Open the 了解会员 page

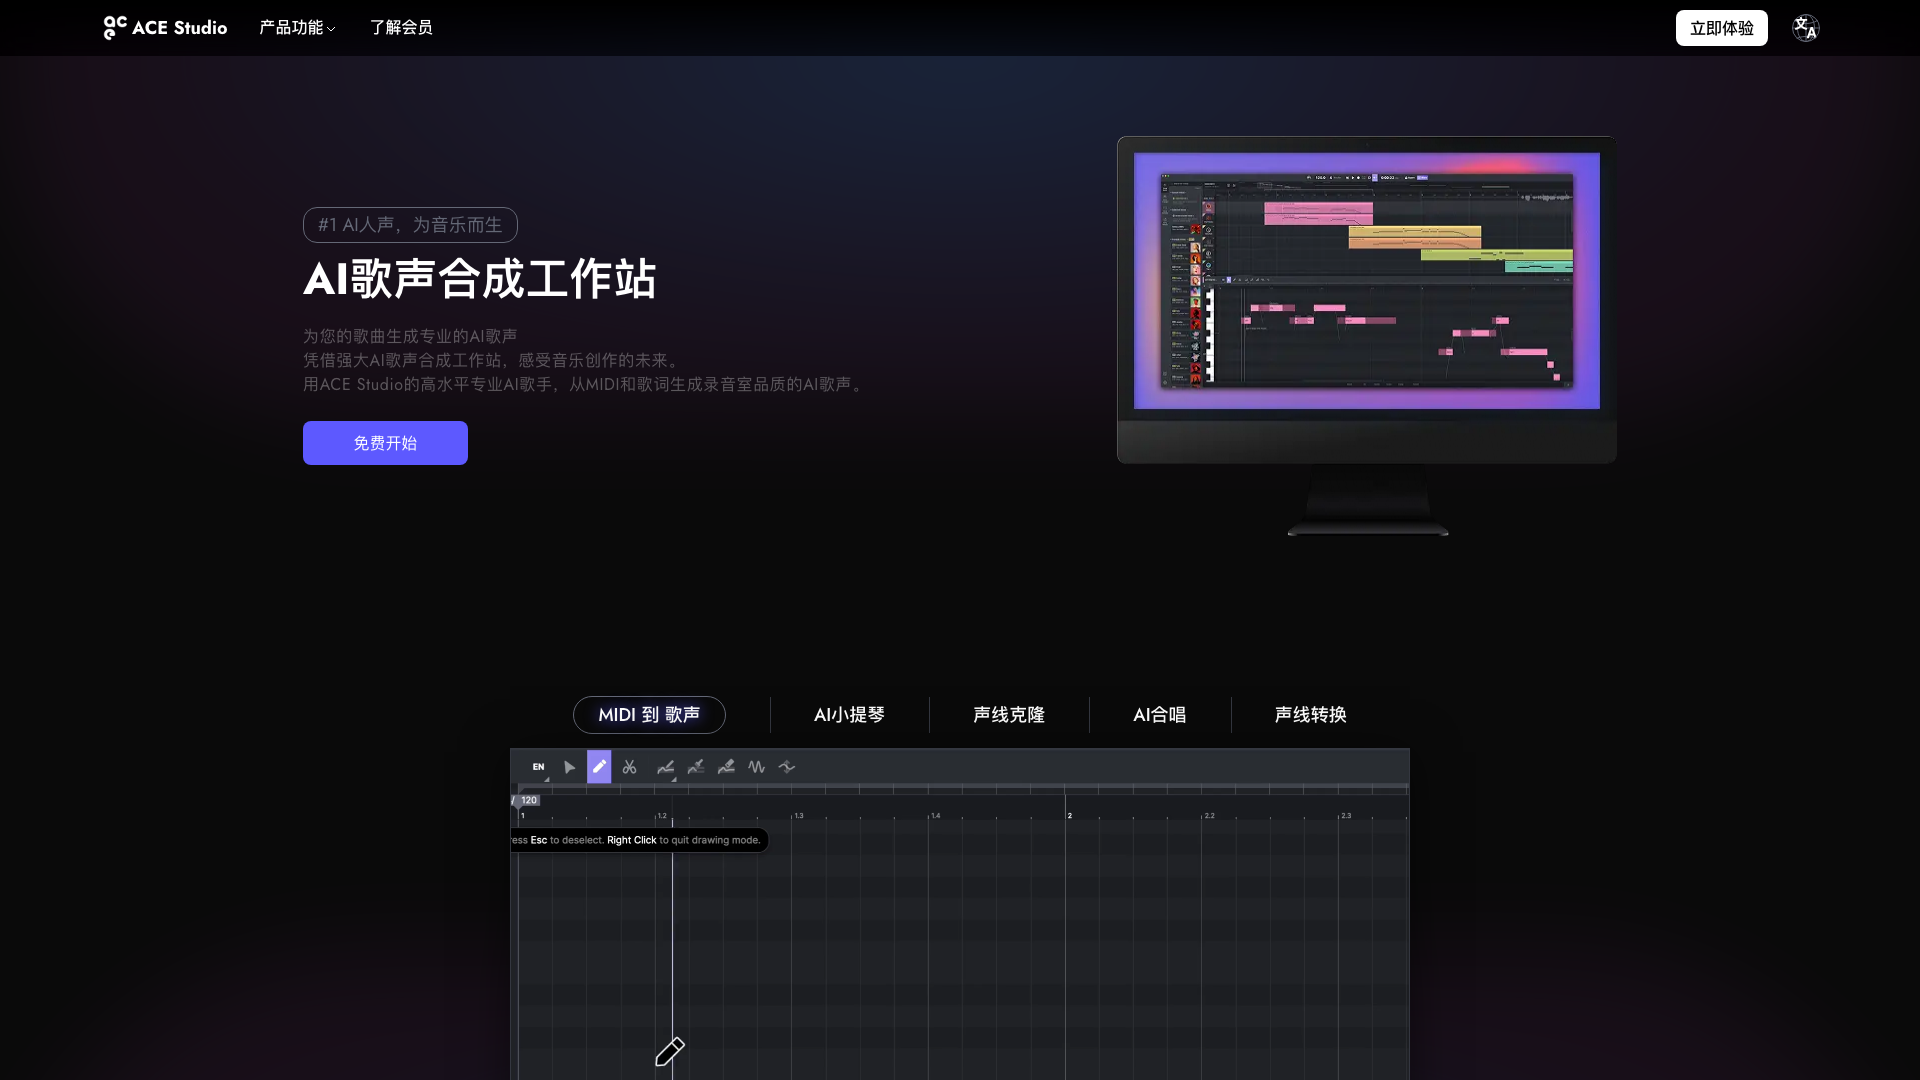[x=401, y=28]
